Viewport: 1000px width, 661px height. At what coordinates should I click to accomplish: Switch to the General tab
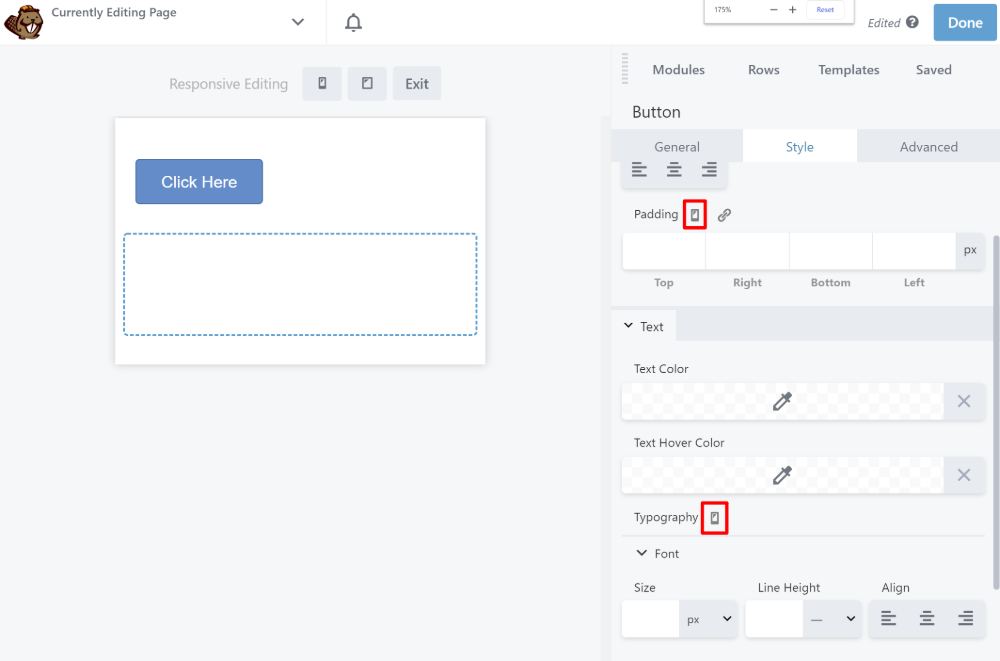[x=677, y=147]
